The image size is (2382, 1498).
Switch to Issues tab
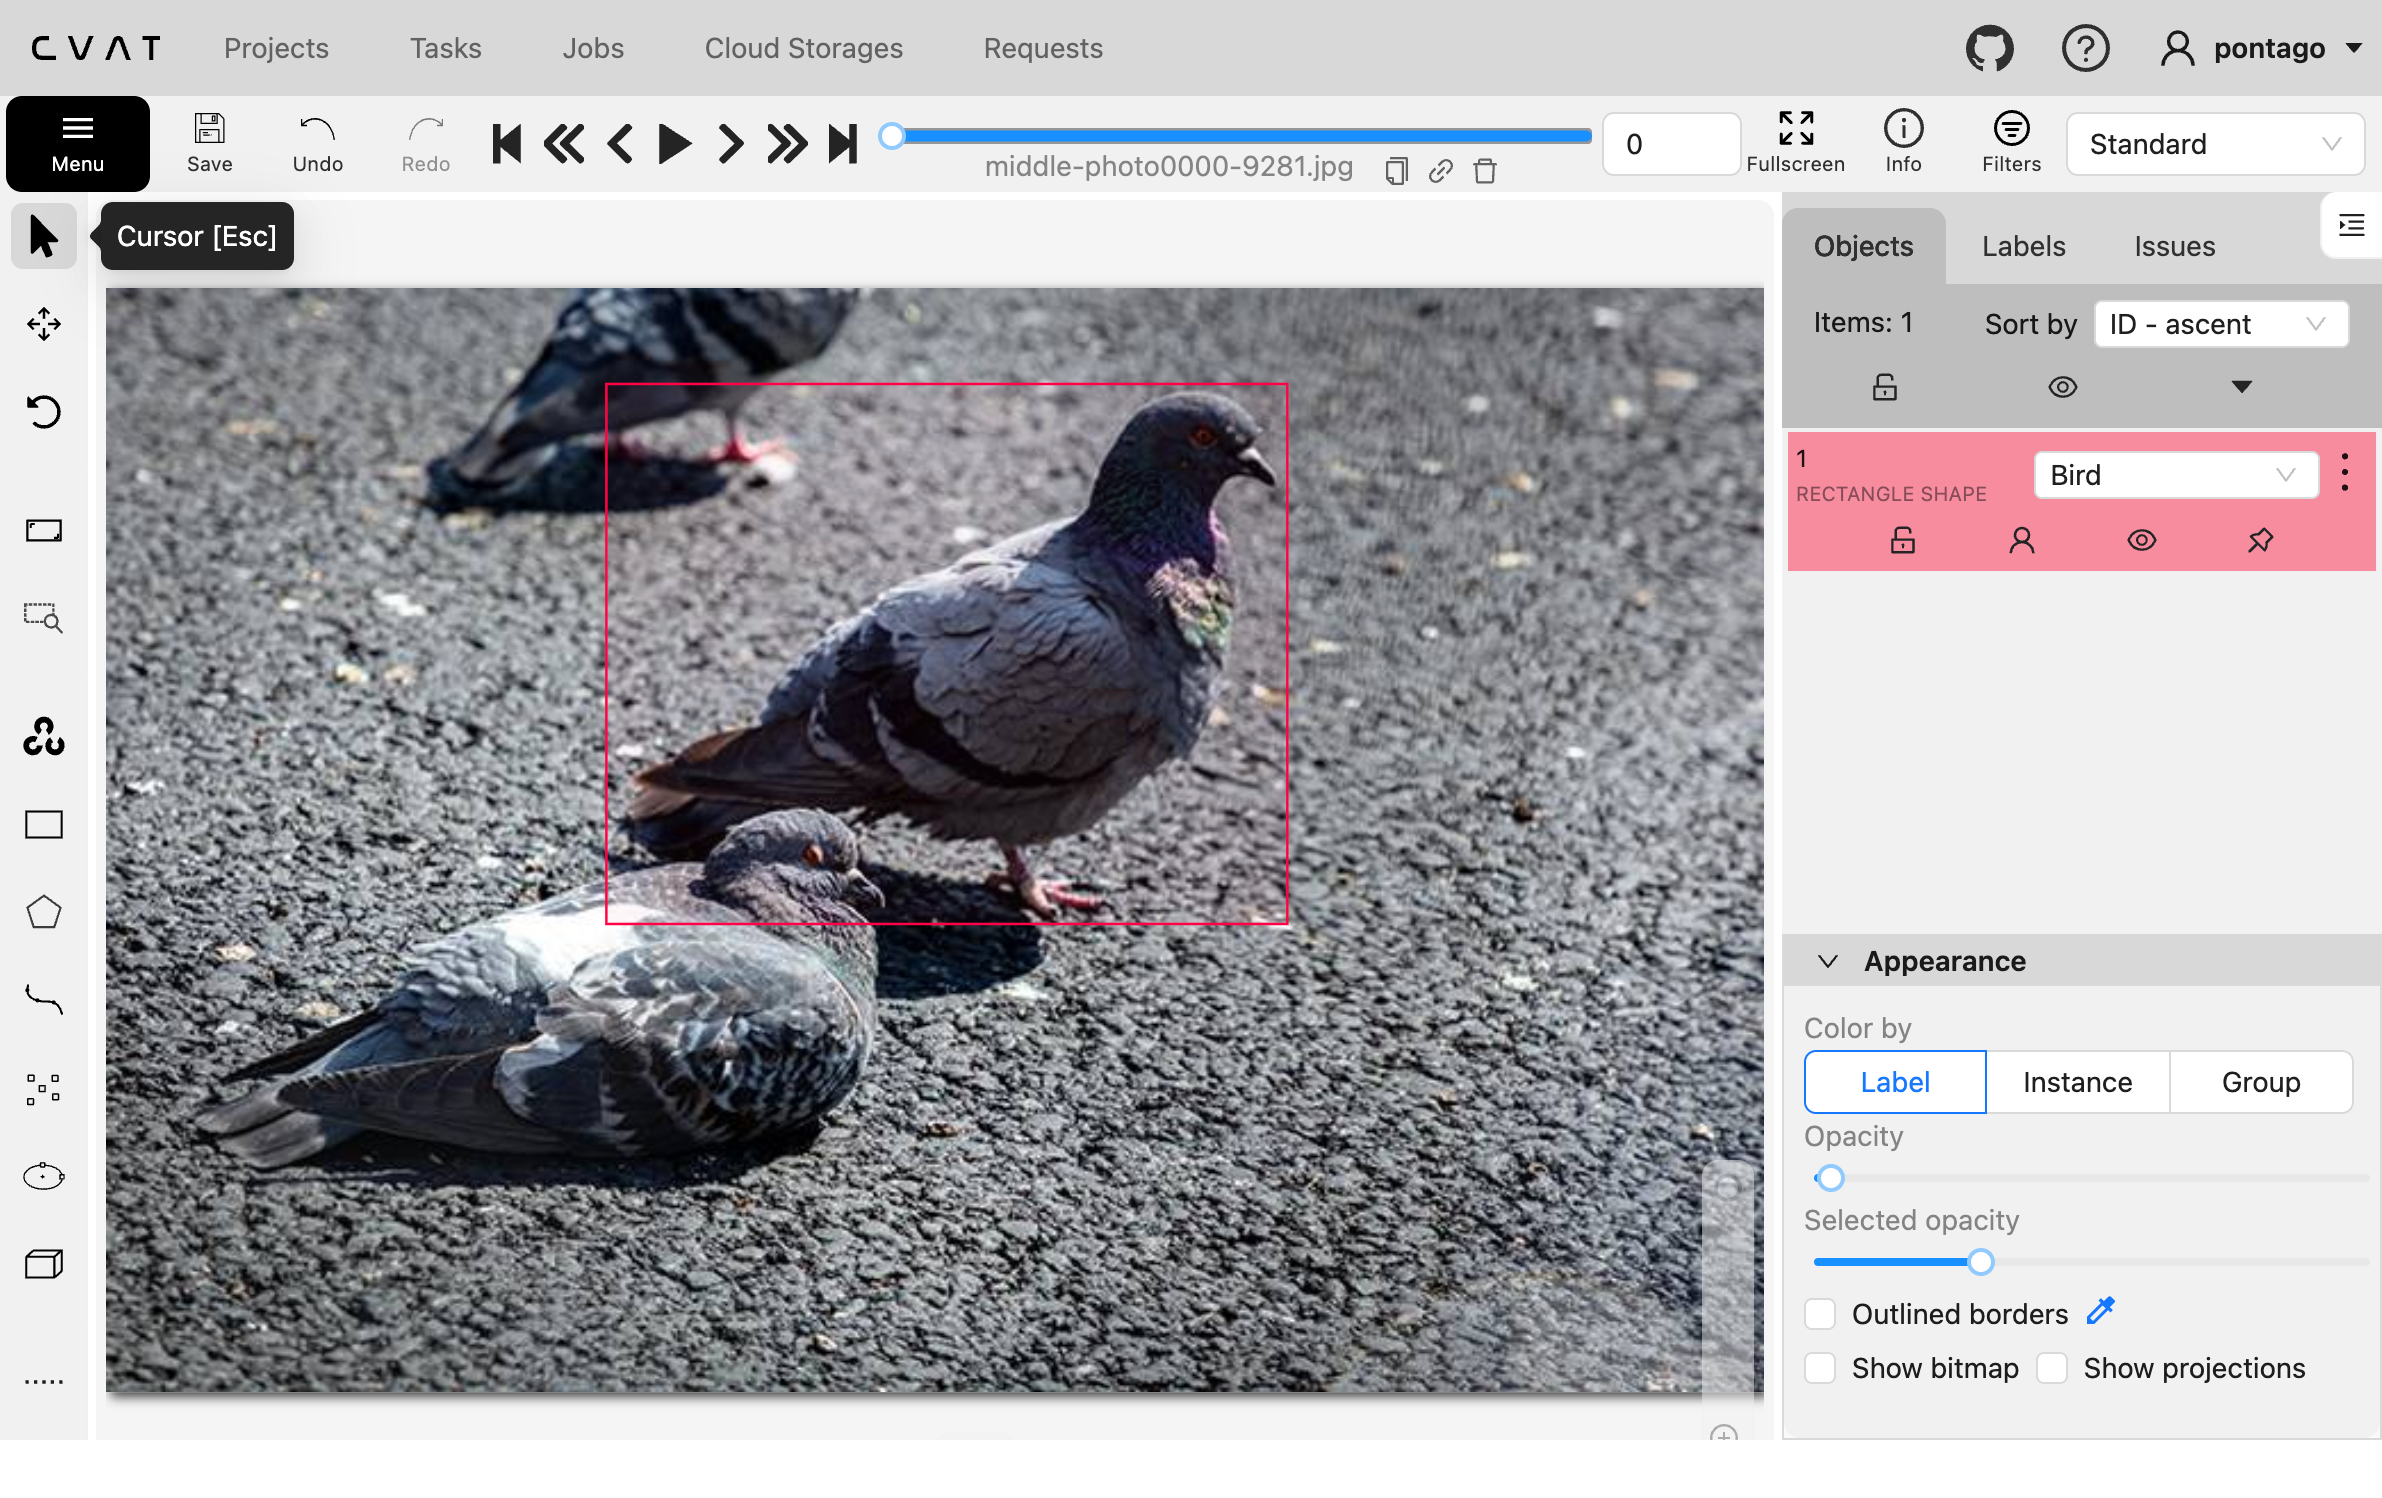pyautogui.click(x=2174, y=246)
